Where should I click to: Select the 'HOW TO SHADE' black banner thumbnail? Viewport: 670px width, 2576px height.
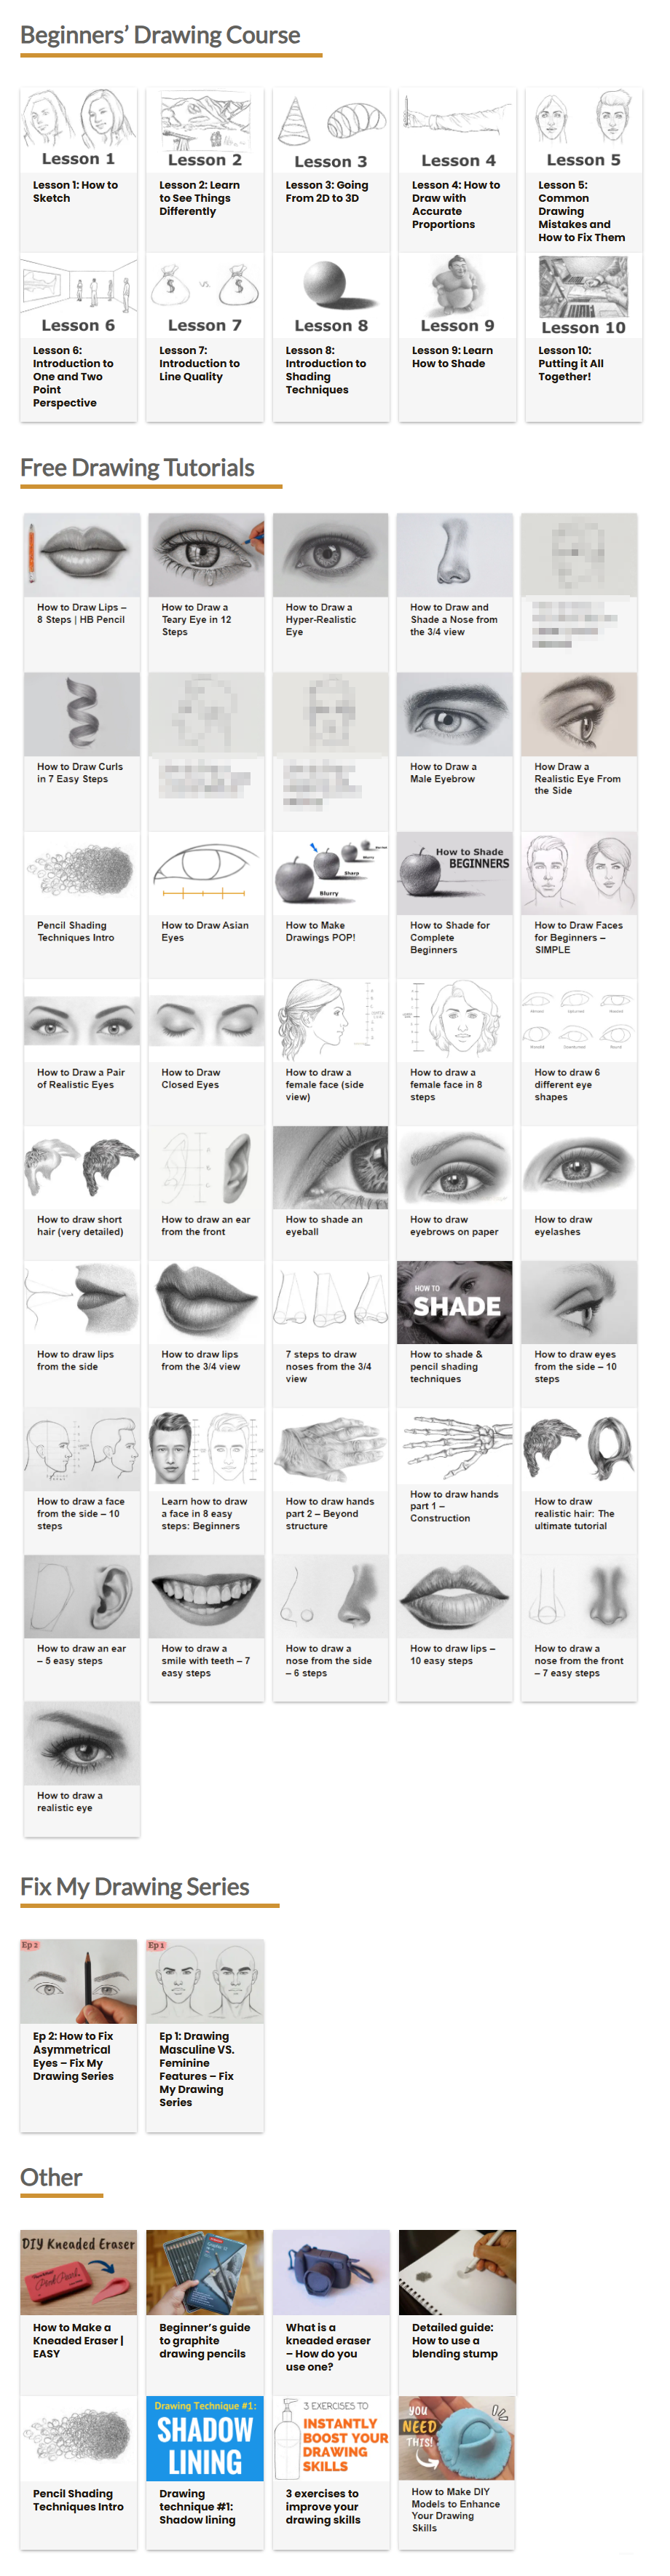pyautogui.click(x=455, y=1302)
